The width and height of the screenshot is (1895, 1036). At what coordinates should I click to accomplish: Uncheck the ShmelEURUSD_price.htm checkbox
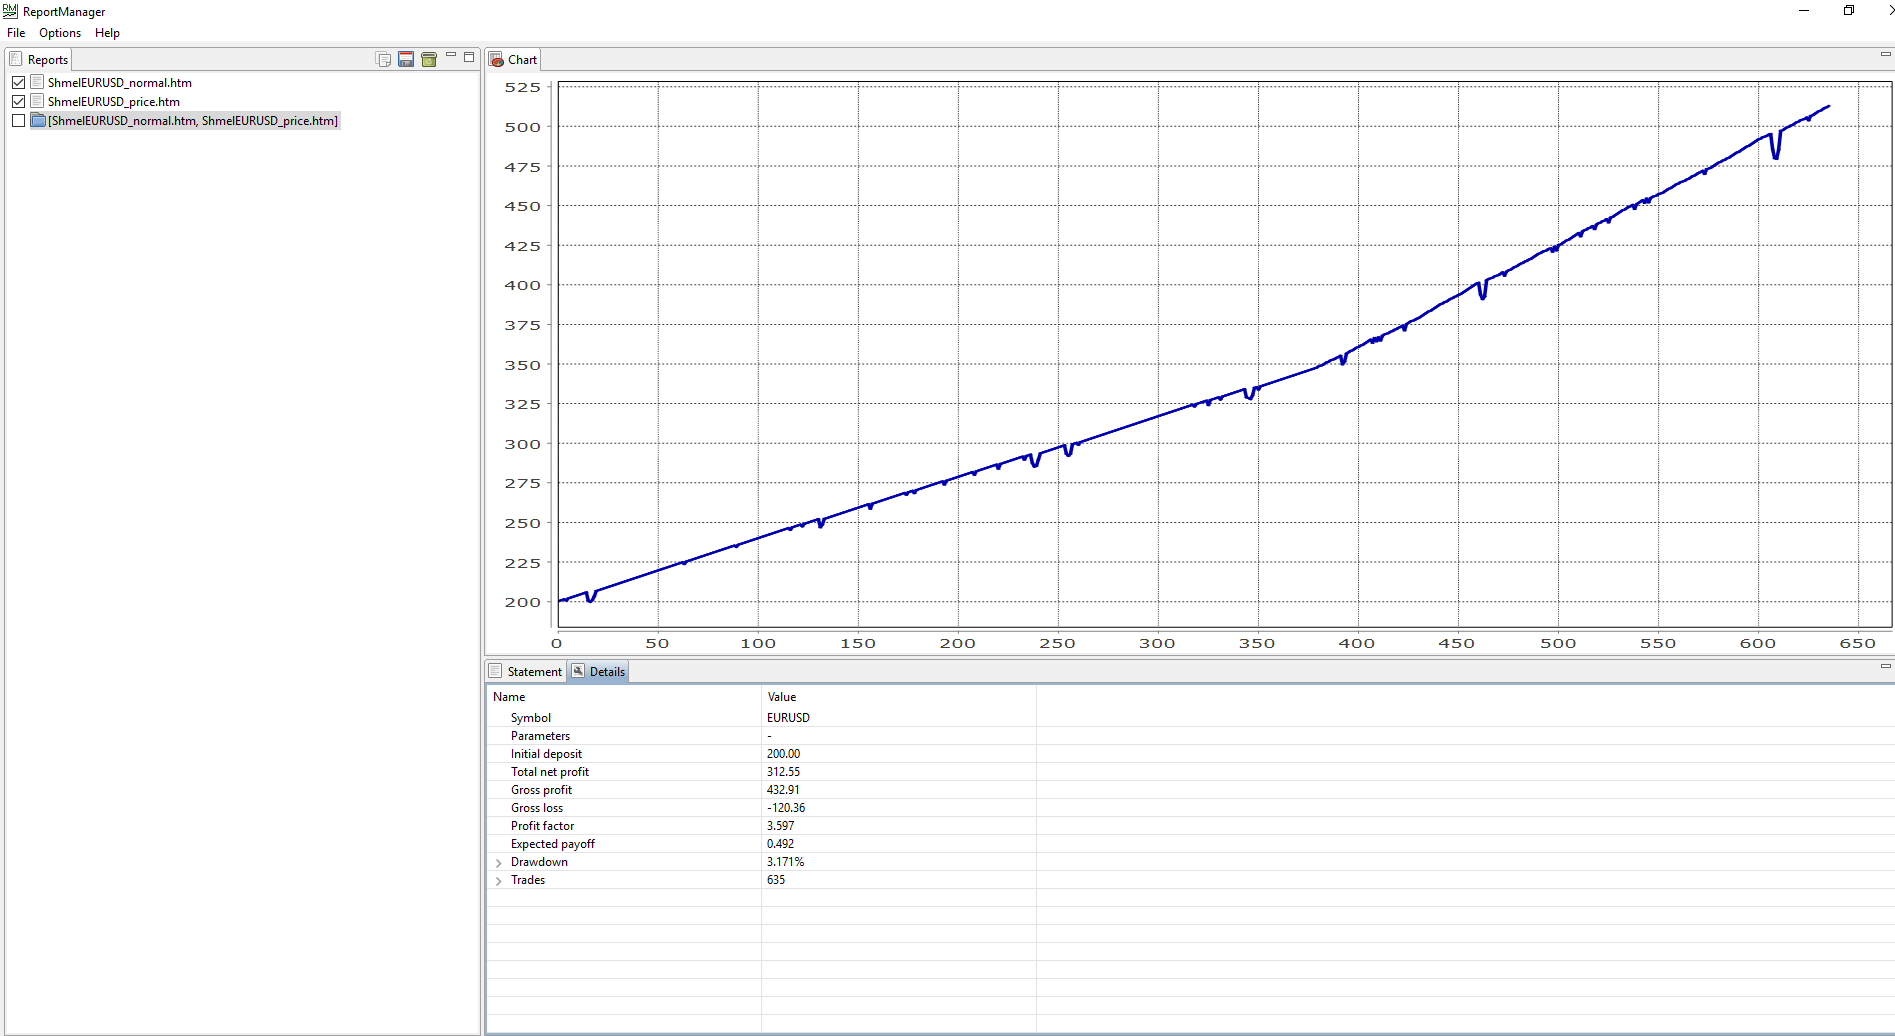pyautogui.click(x=18, y=101)
